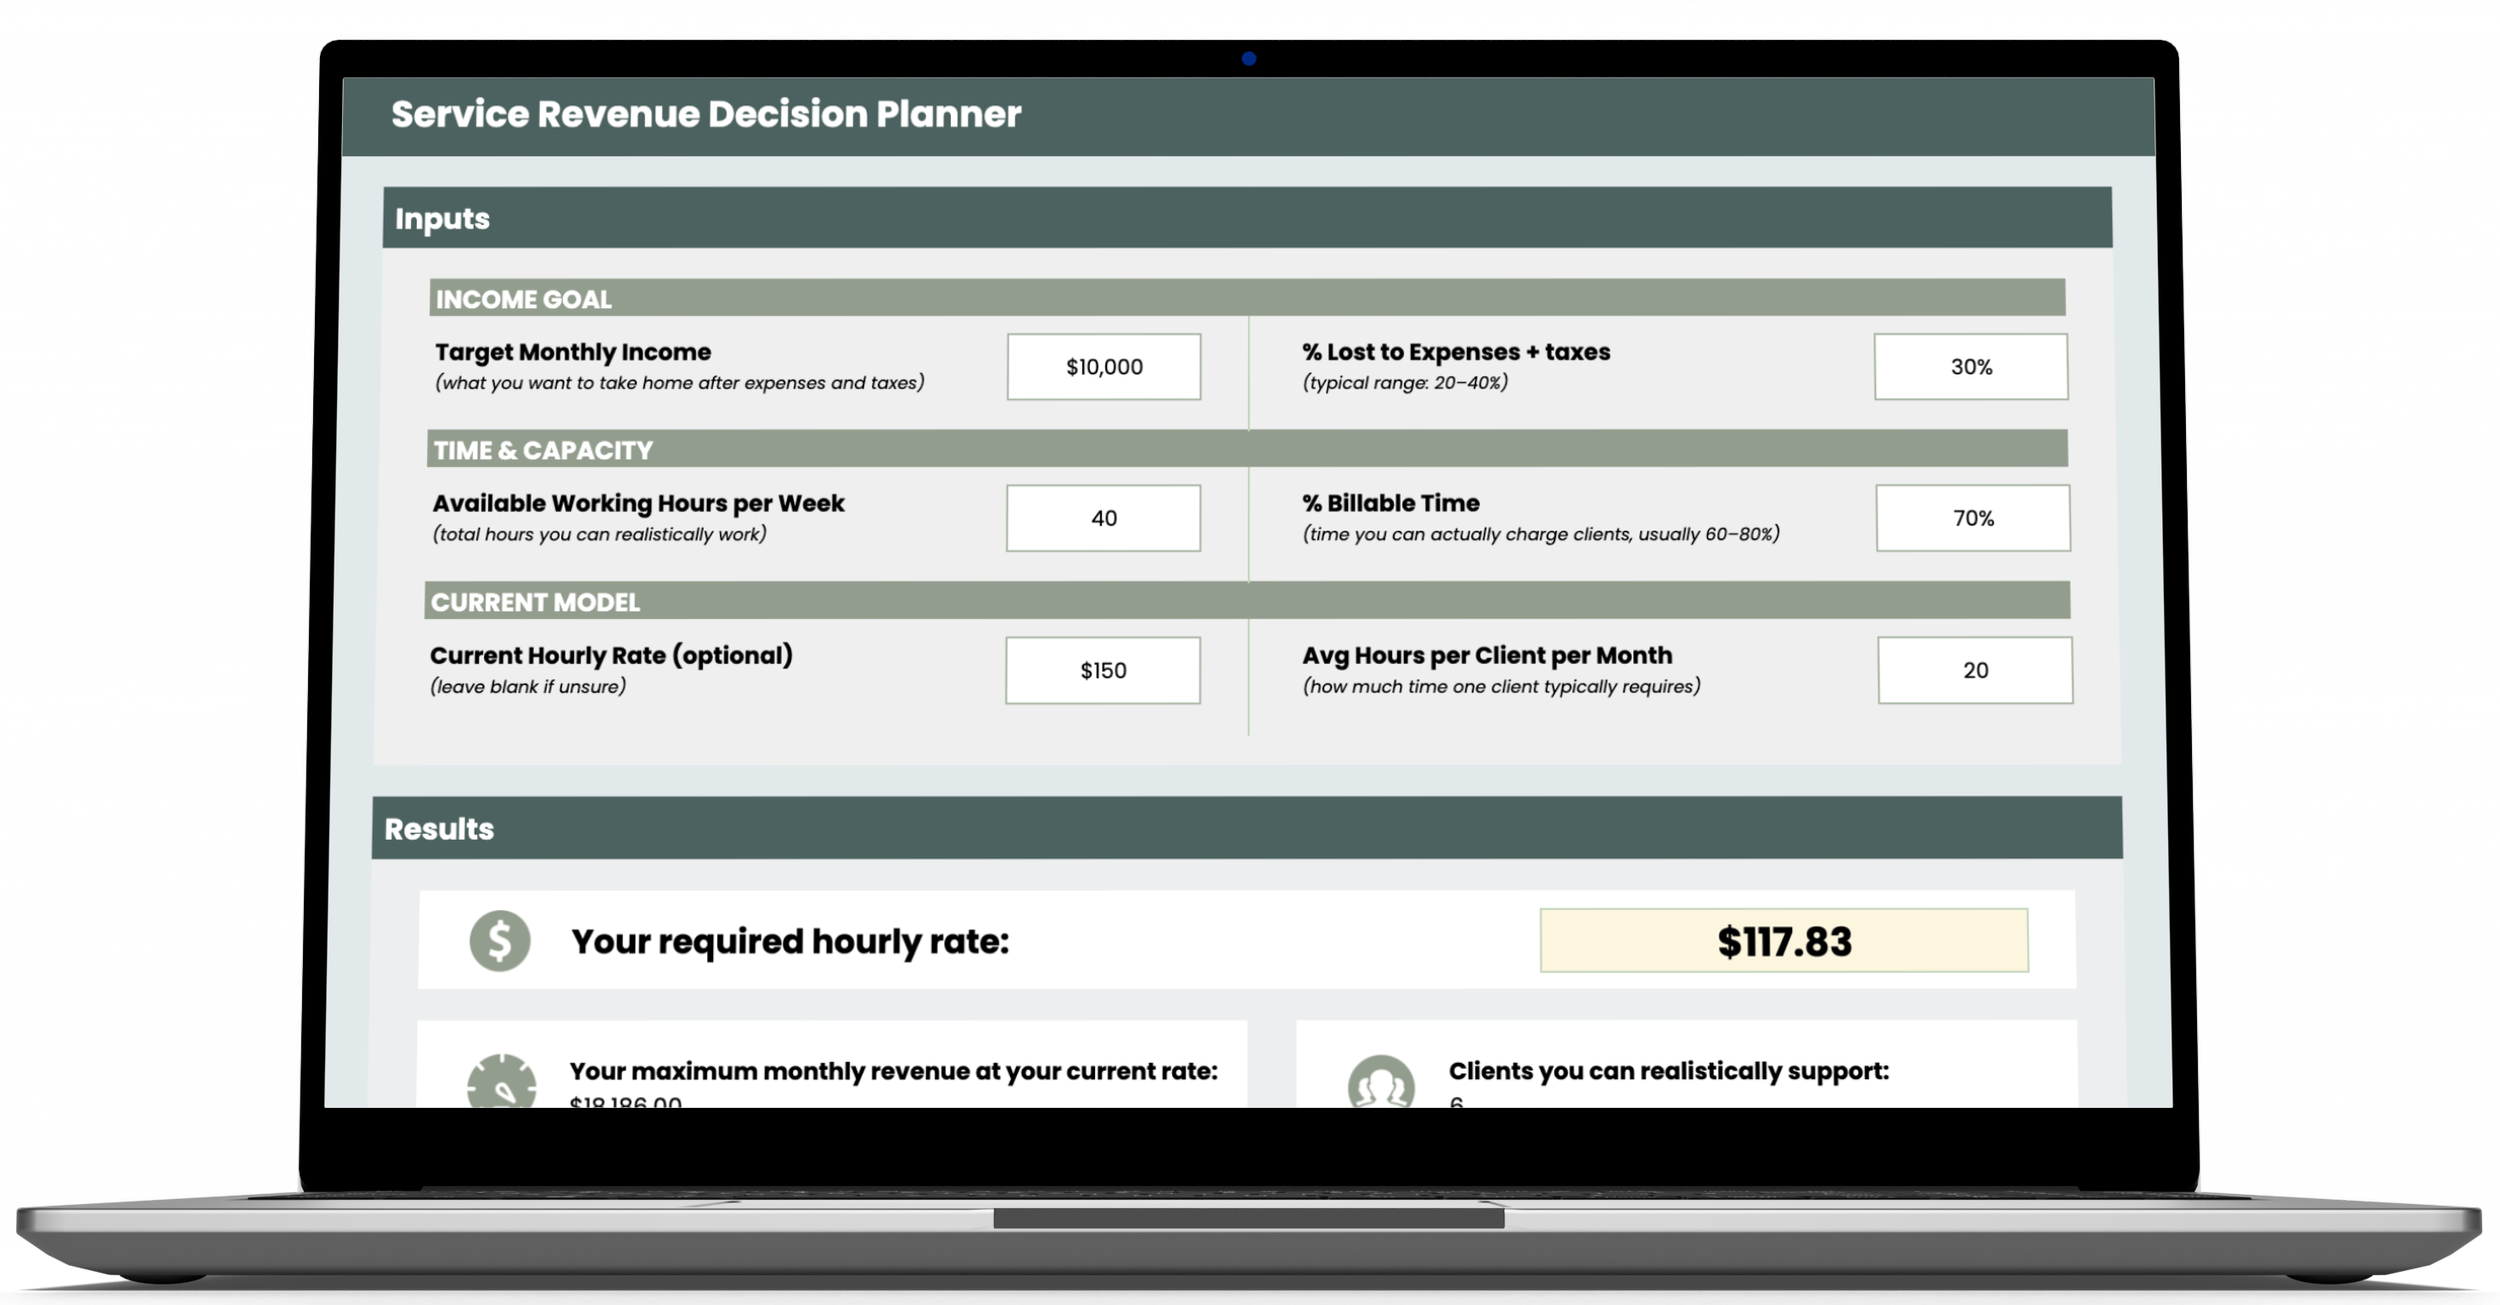Click the Service Revenue Decision Planner title

(706, 114)
